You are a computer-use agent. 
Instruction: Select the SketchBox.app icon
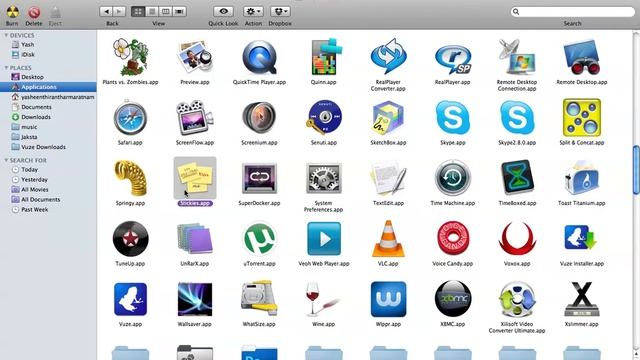(x=388, y=118)
